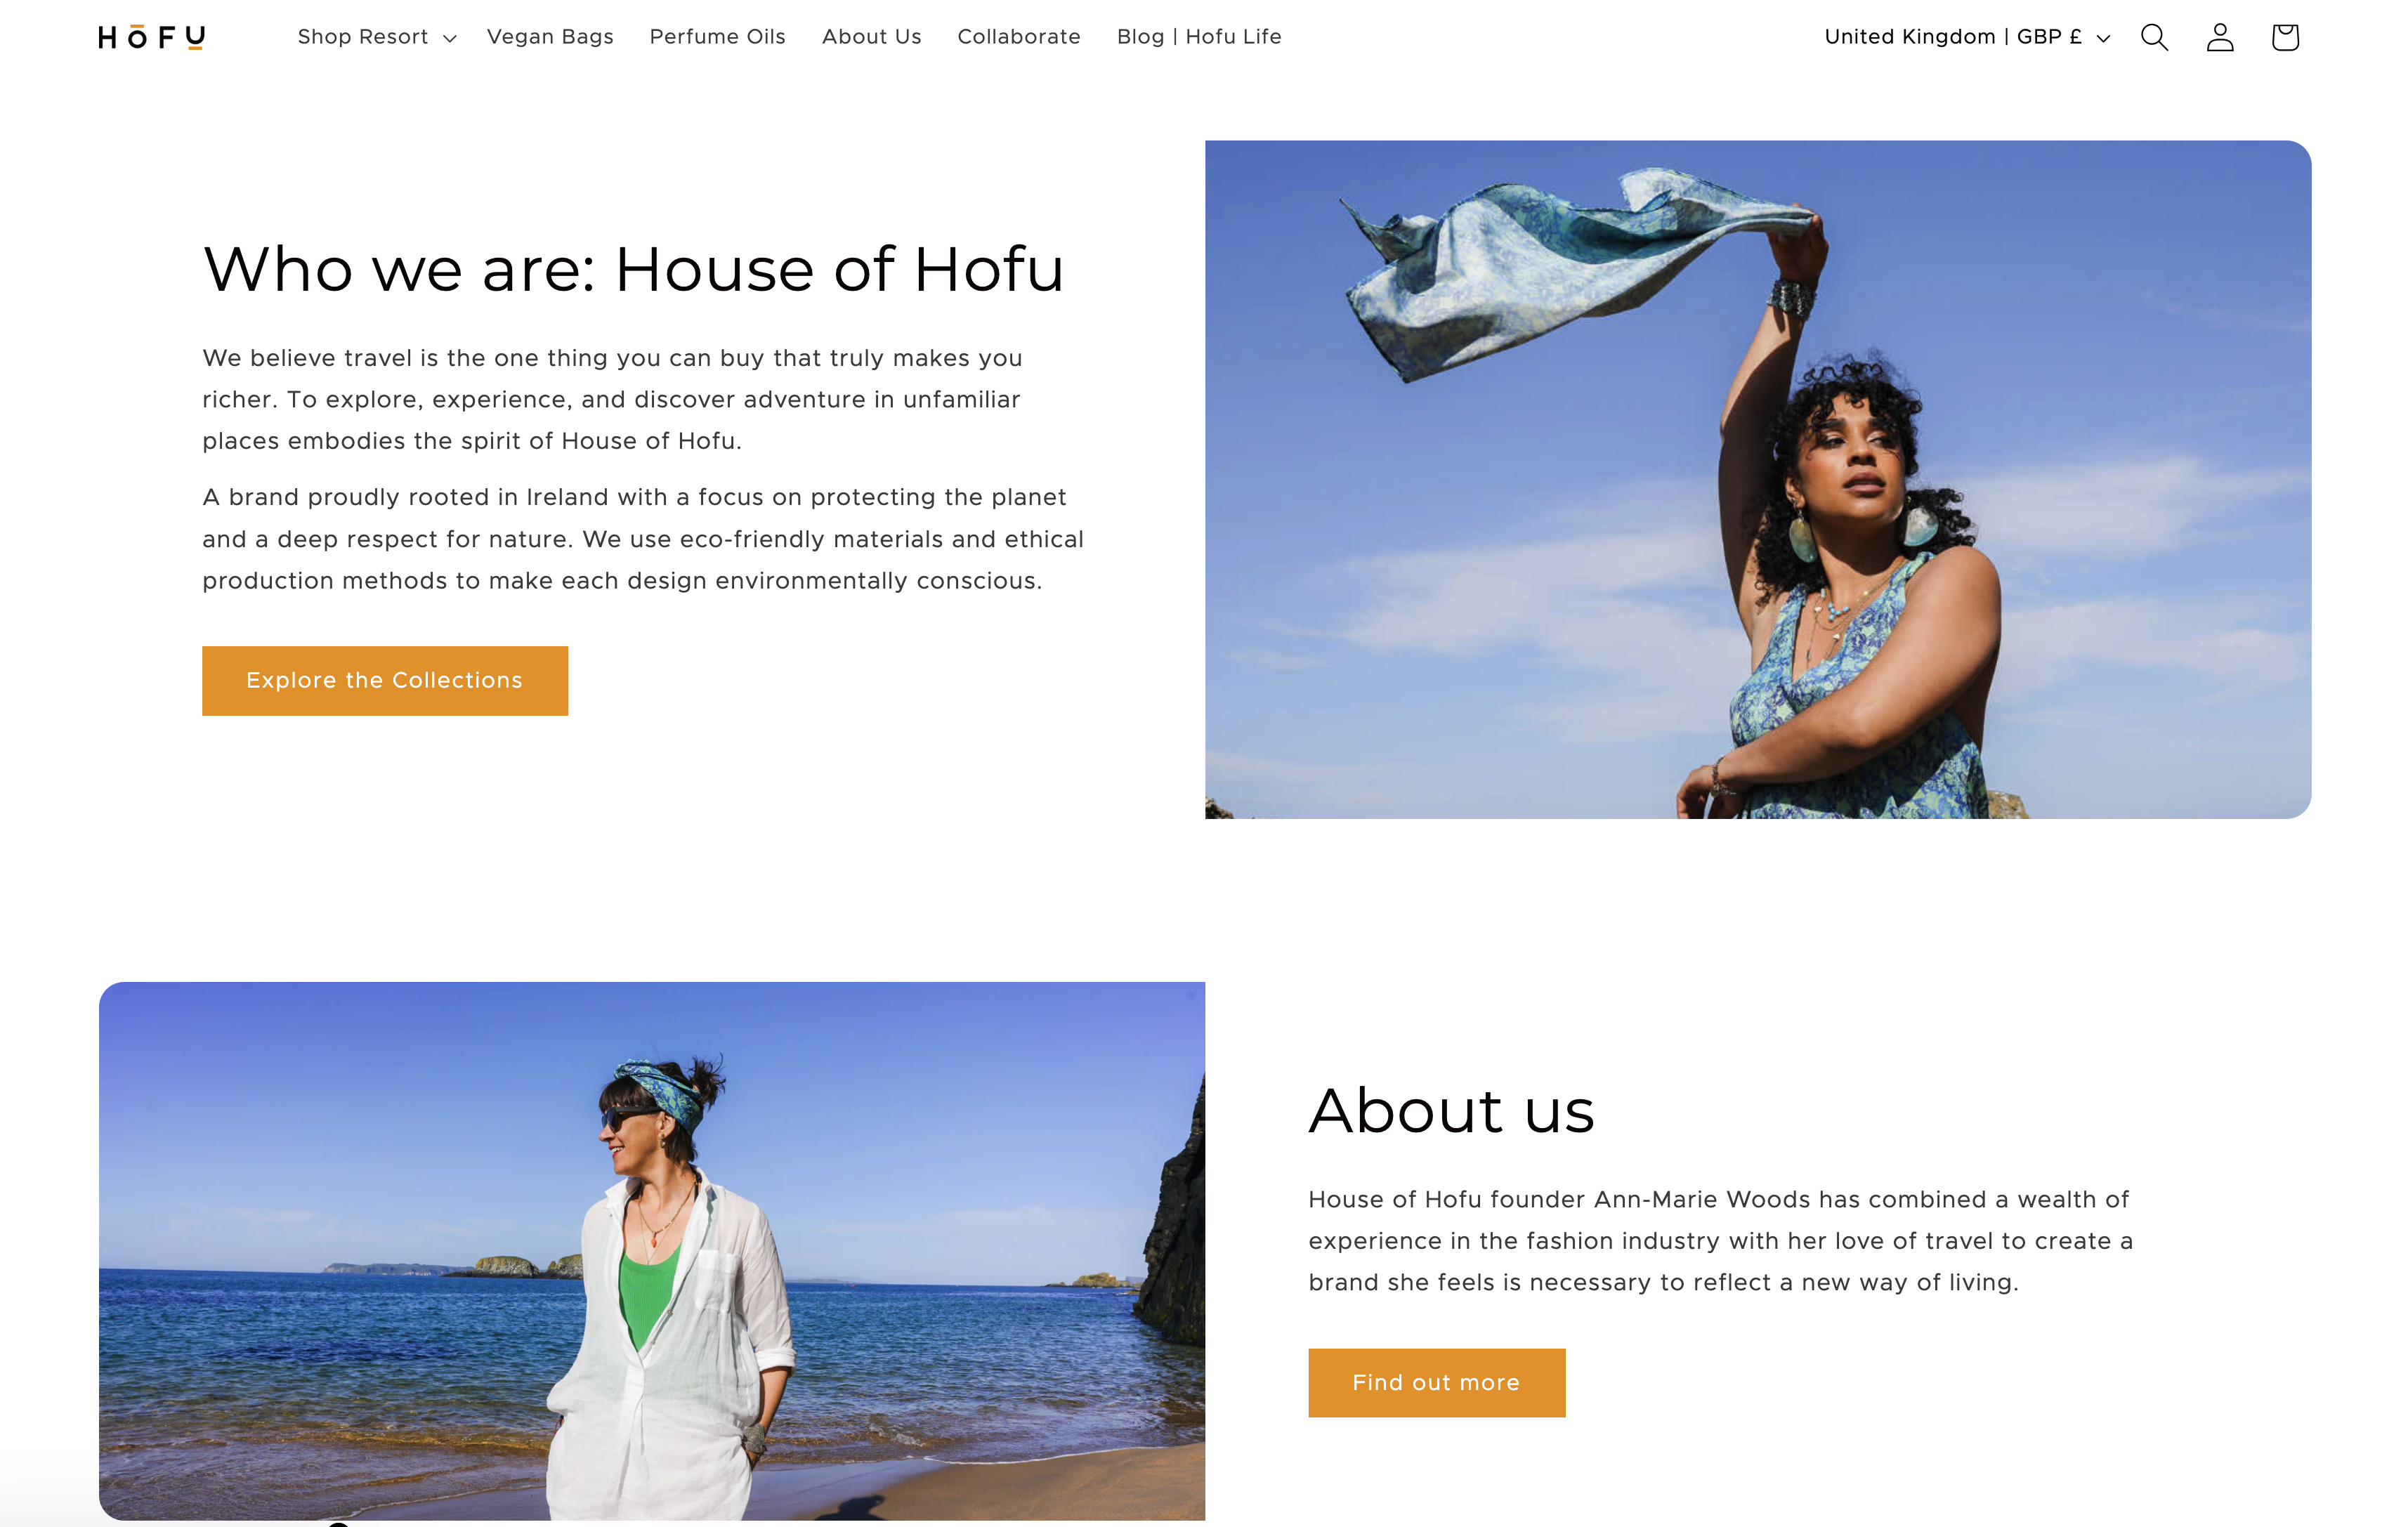Image resolution: width=2408 pixels, height=1527 pixels.
Task: Click the woman waving scarf photo
Action: 1757,479
